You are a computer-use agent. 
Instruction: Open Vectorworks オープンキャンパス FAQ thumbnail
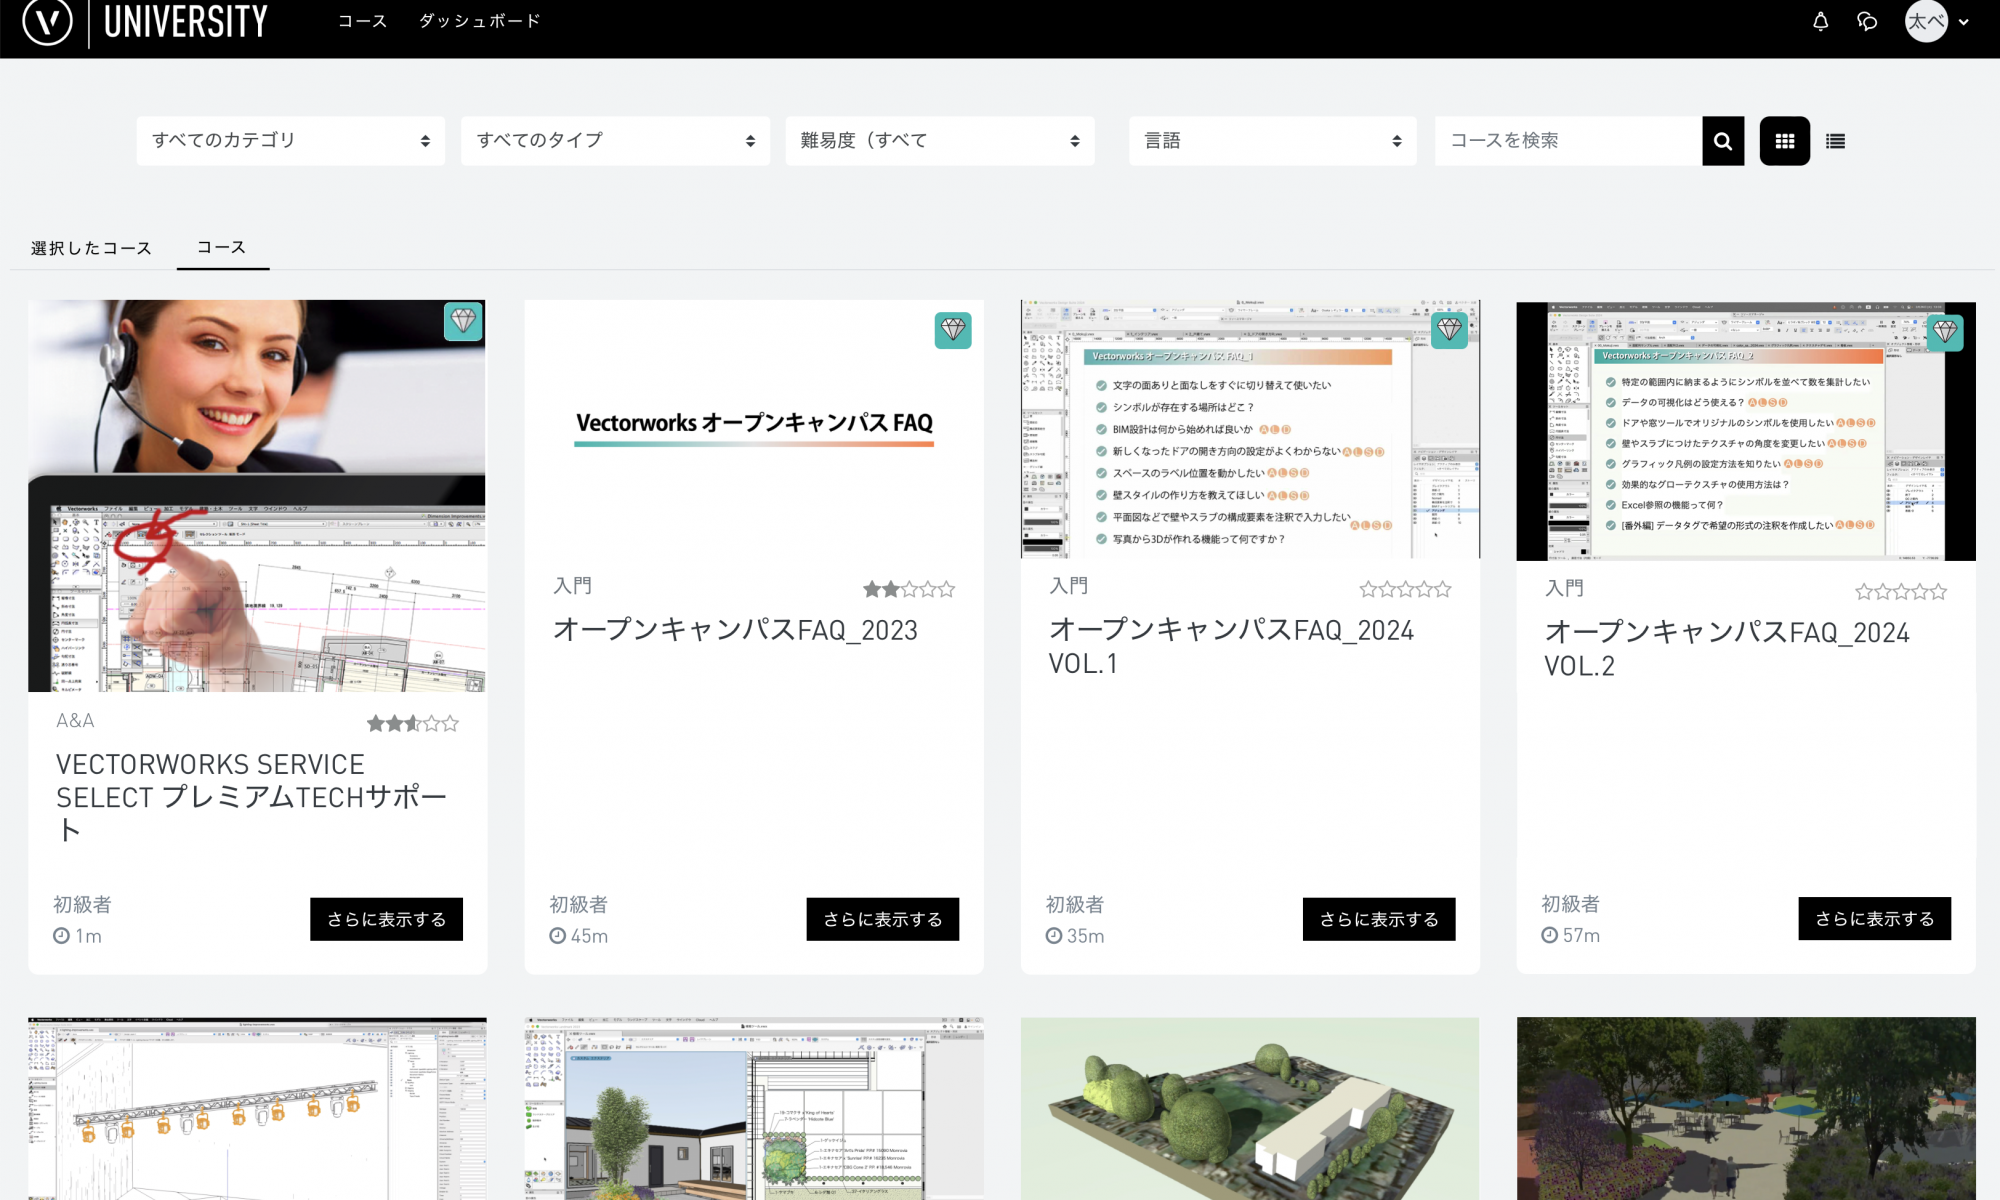coord(754,430)
